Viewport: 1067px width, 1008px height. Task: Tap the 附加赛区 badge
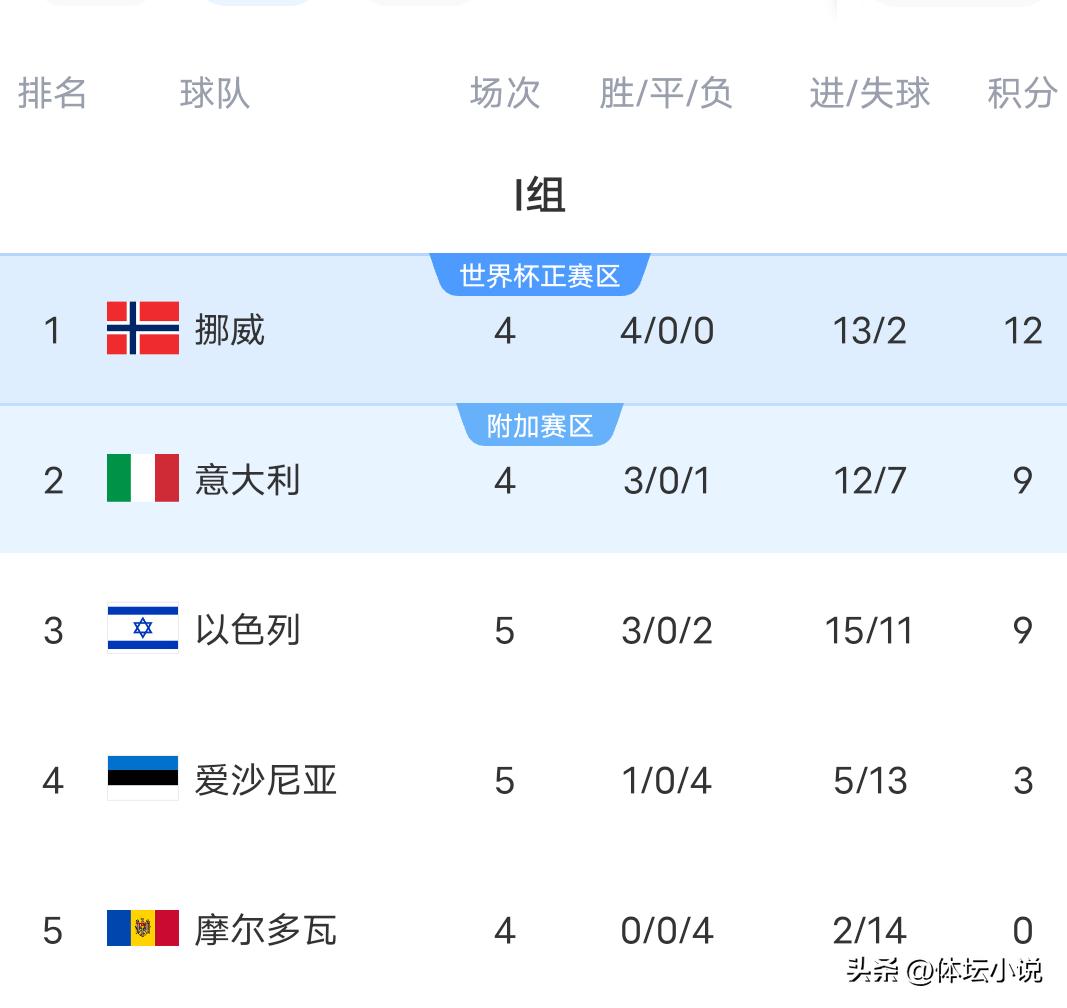[x=540, y=426]
